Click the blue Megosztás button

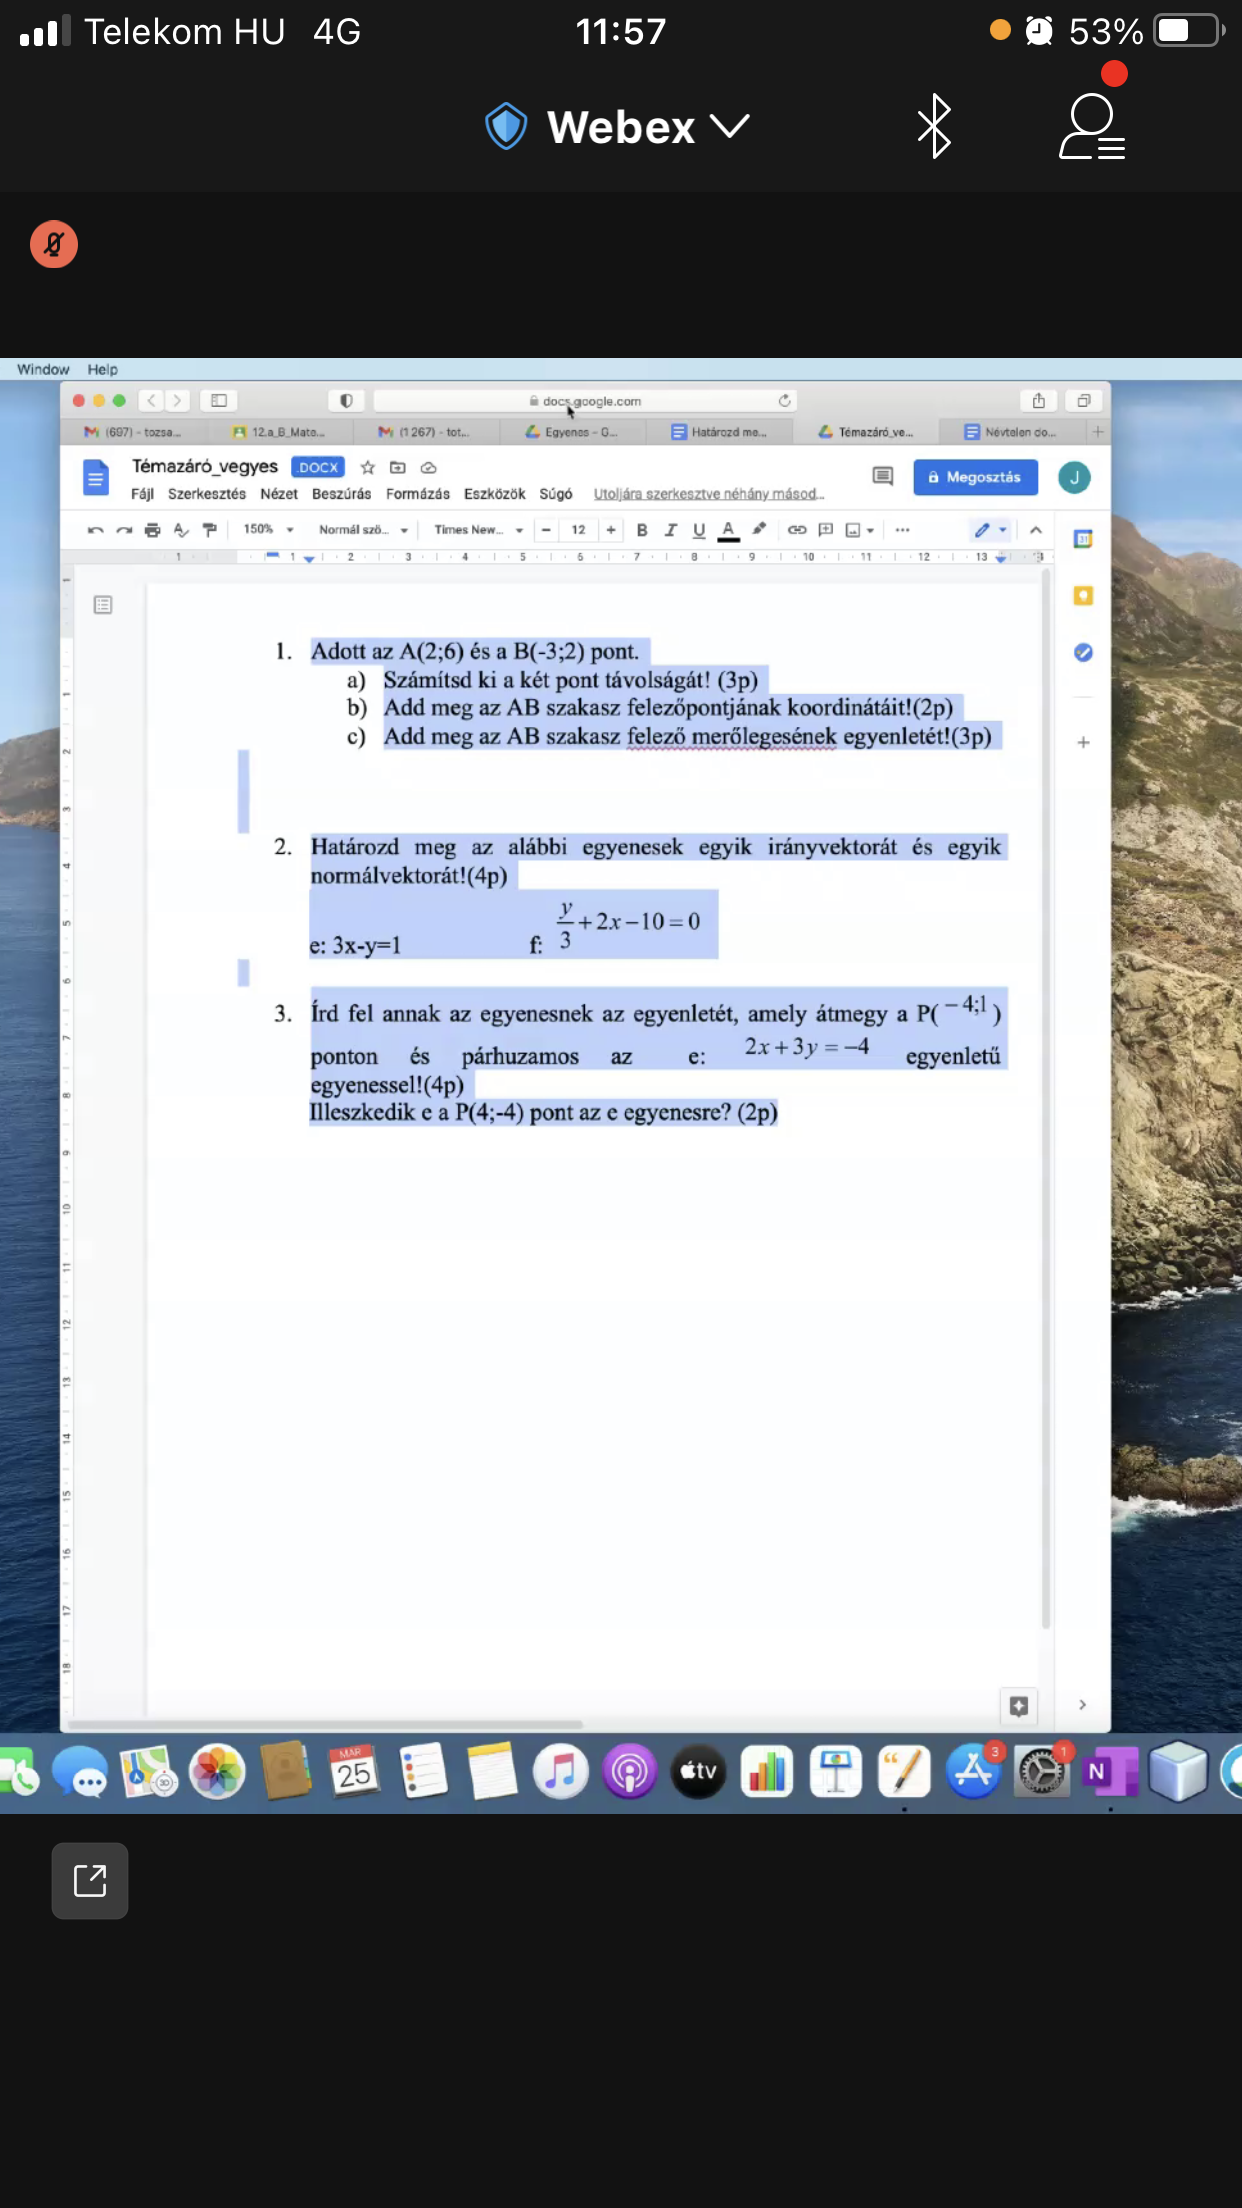[x=975, y=477]
